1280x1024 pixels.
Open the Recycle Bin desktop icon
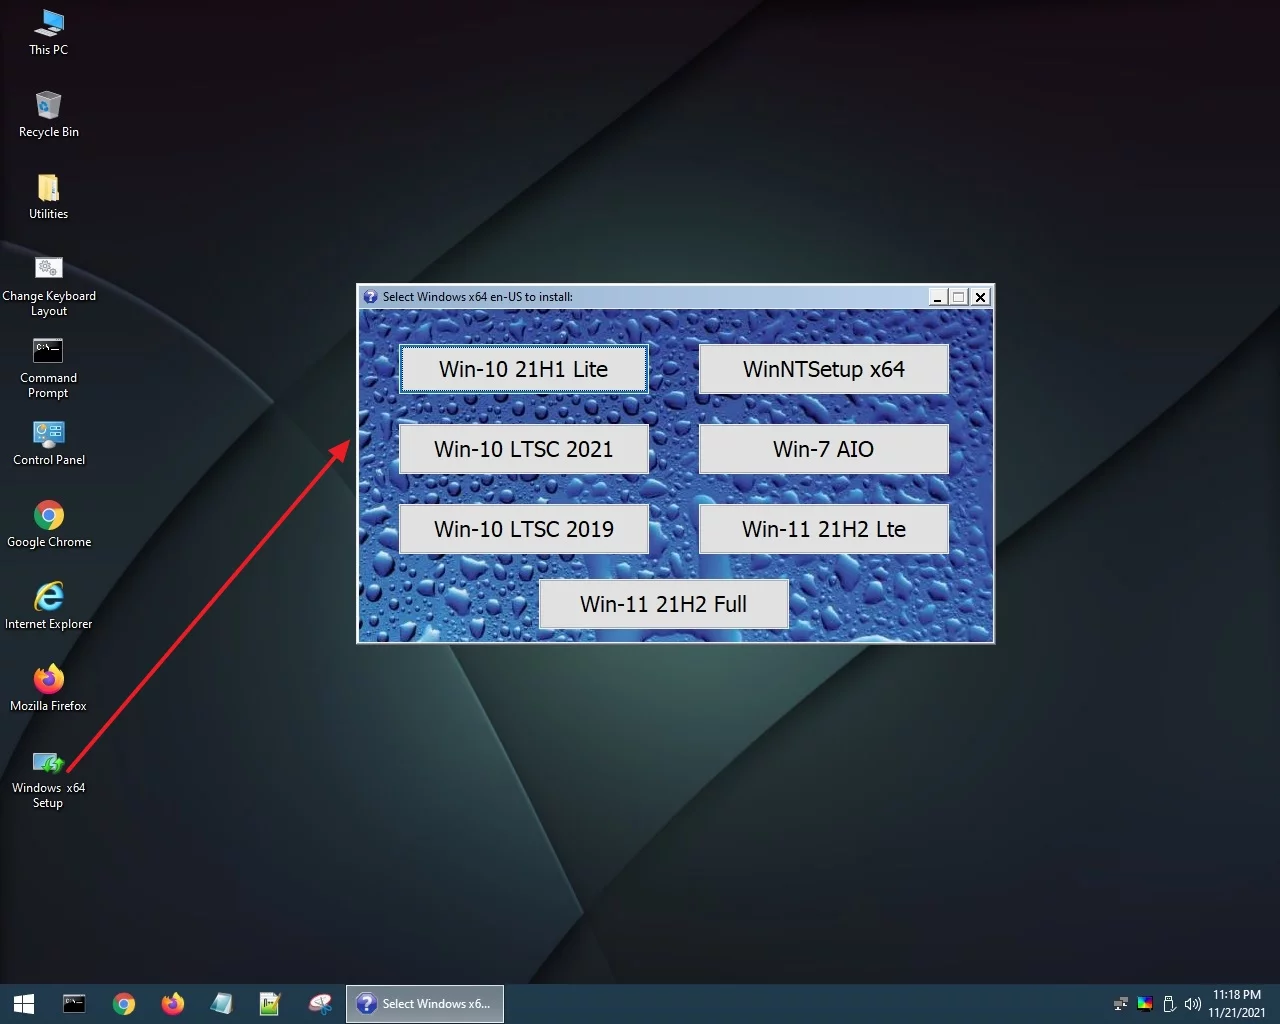tap(48, 114)
